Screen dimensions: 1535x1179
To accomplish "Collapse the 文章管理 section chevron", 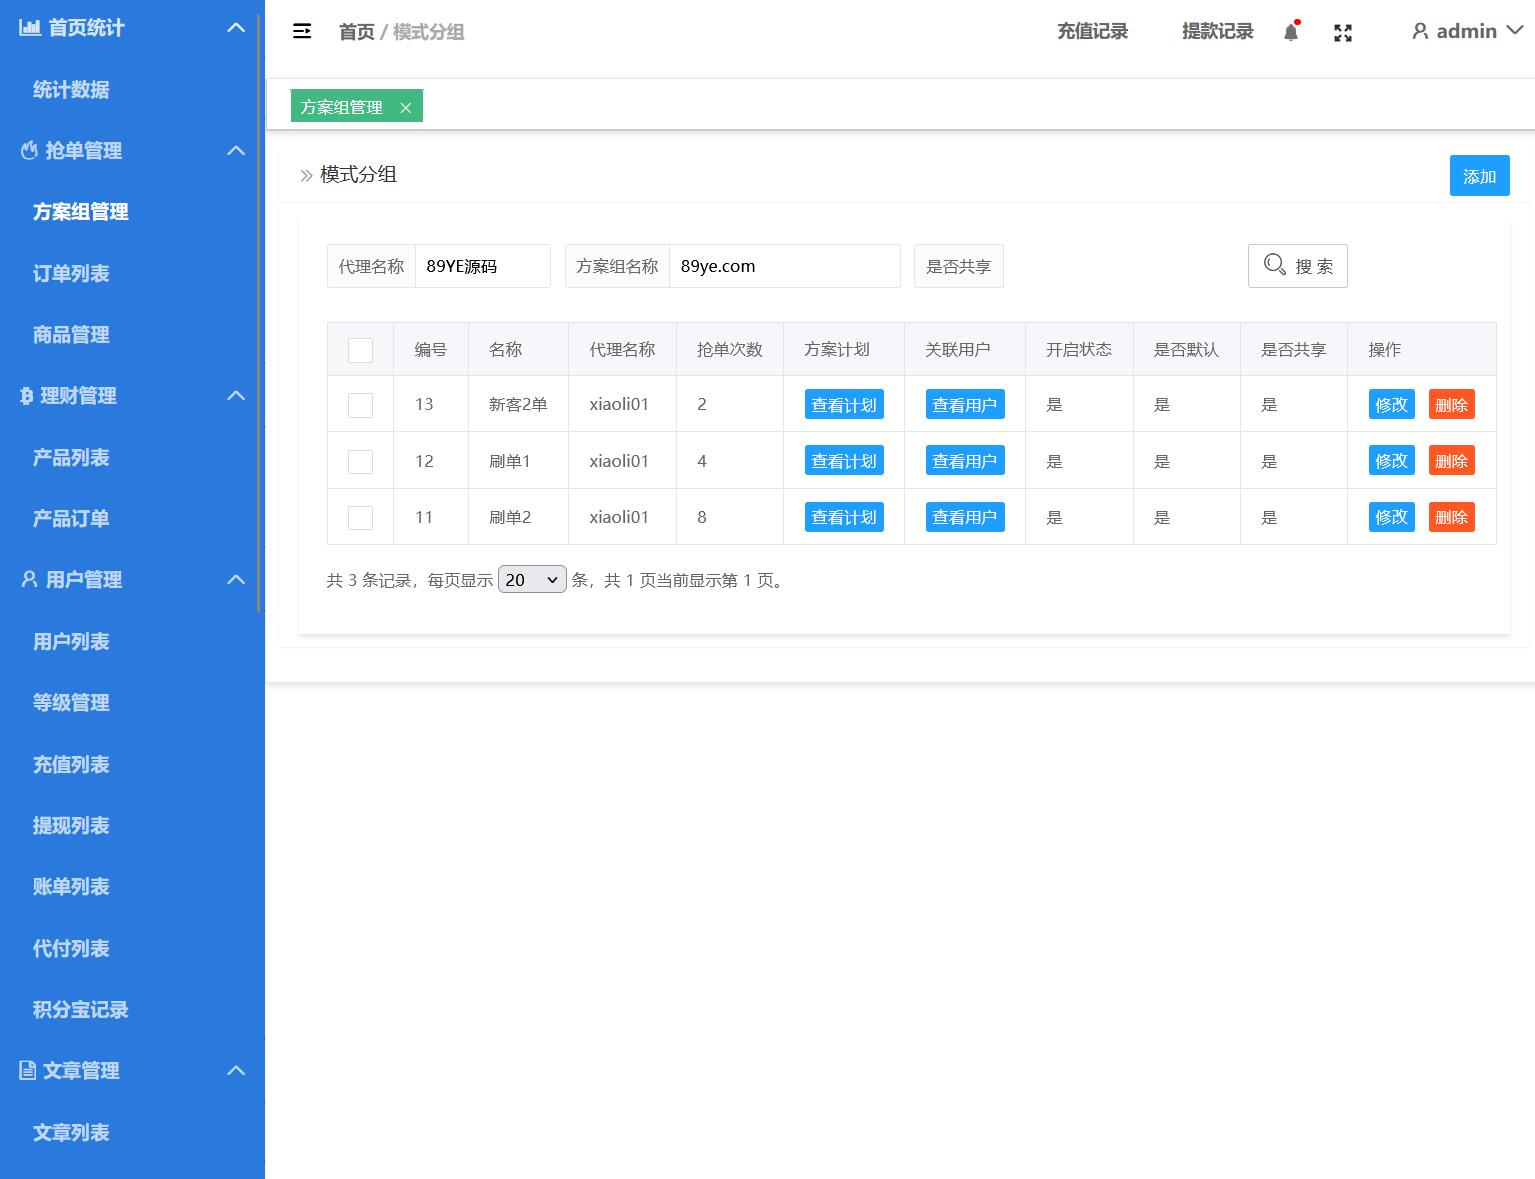I will click(x=236, y=1070).
